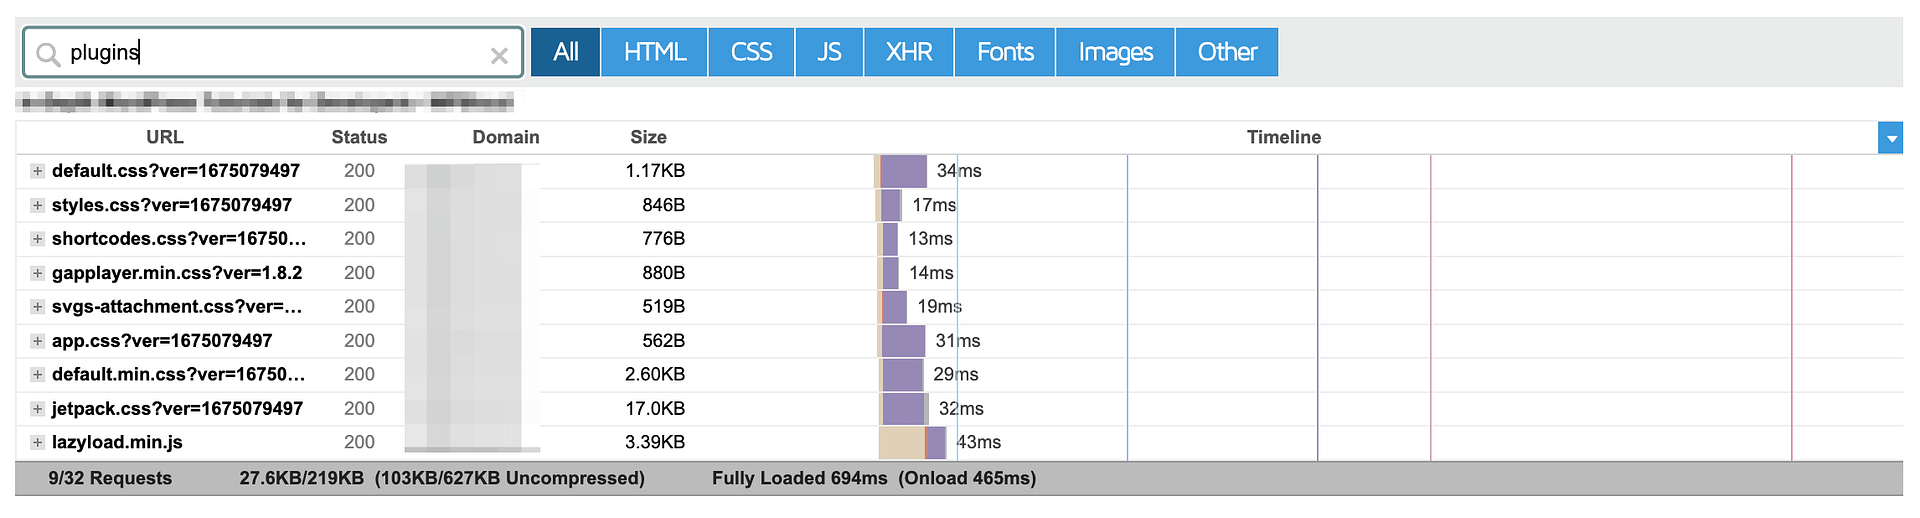Expand svgs-attachment.css request row

pyautogui.click(x=37, y=307)
